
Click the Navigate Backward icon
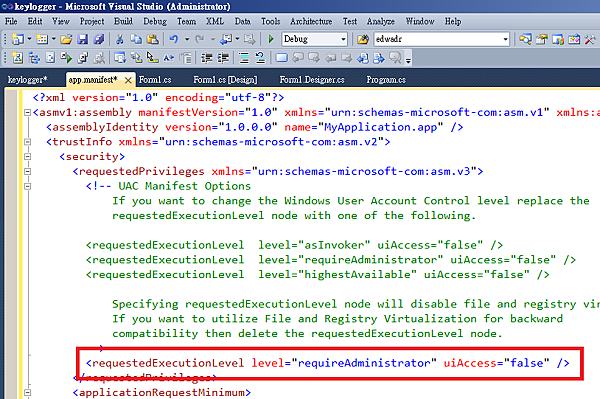(x=226, y=39)
